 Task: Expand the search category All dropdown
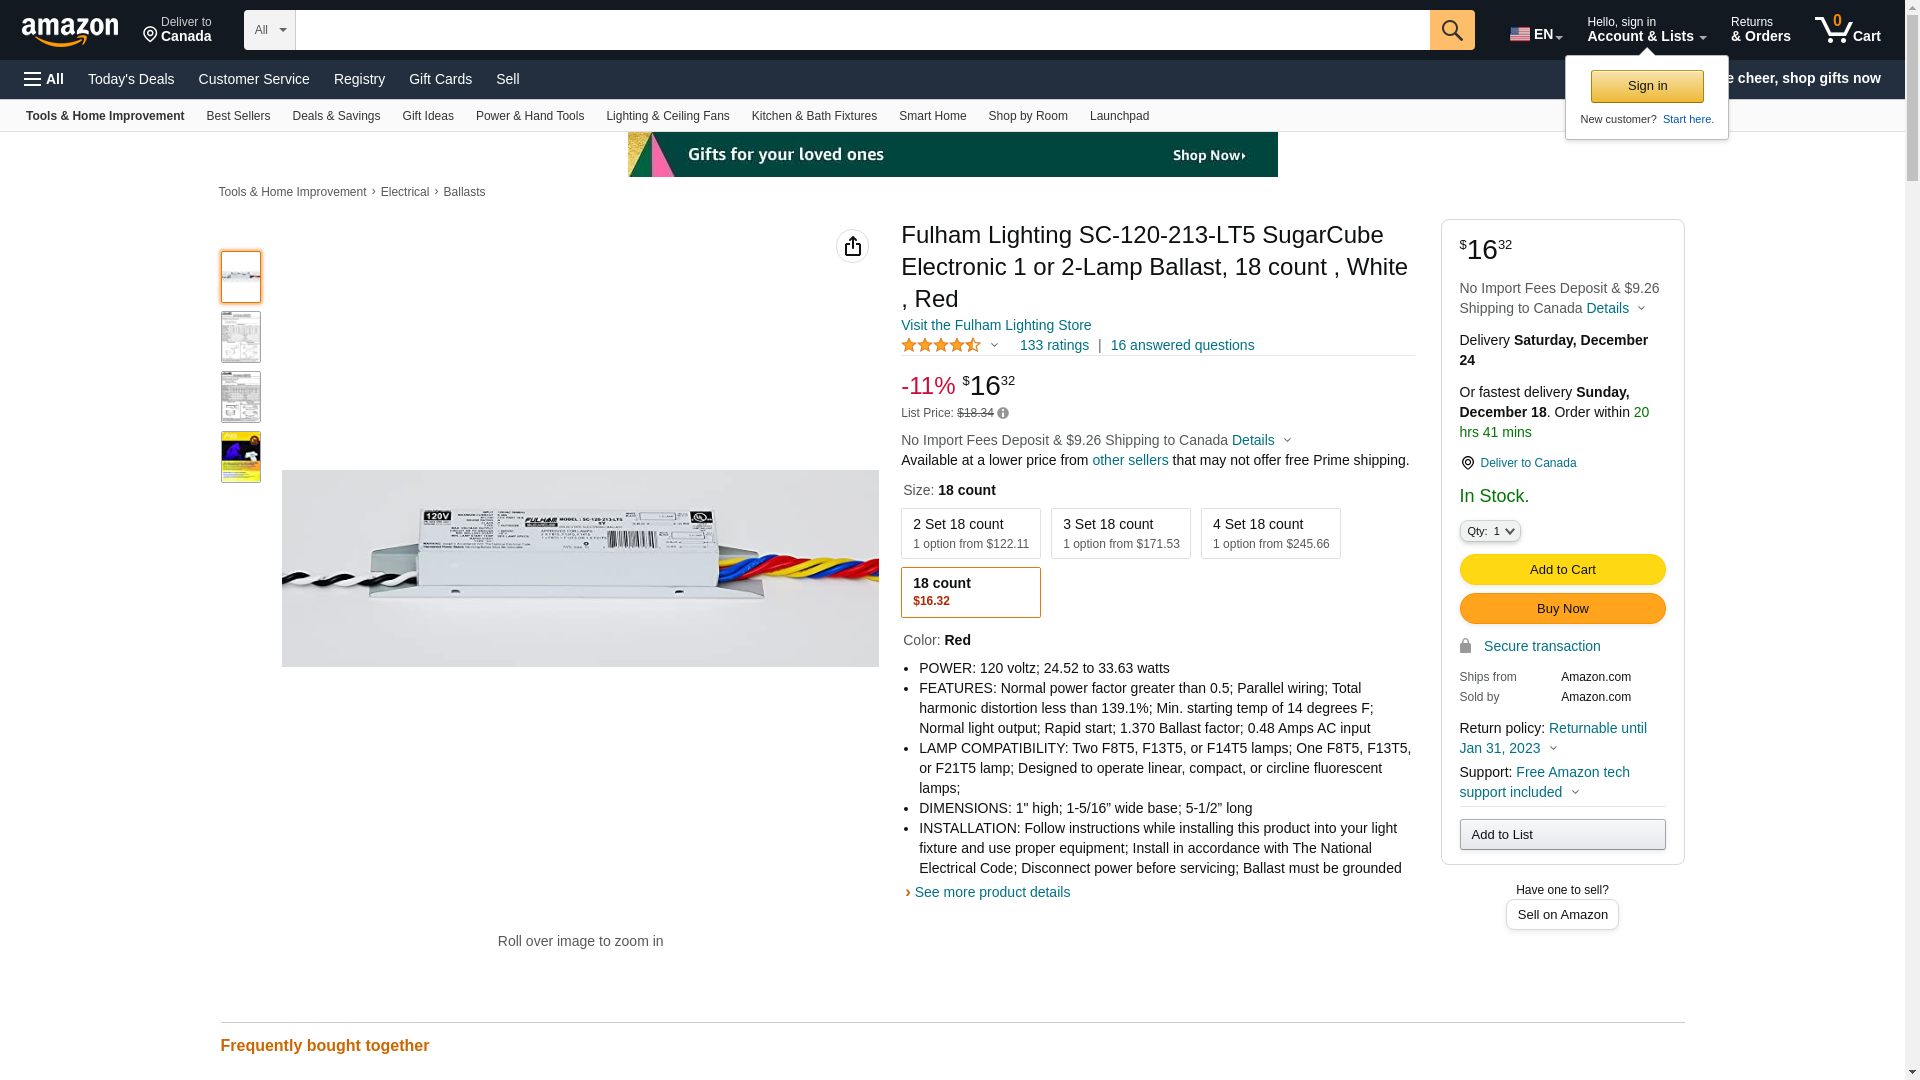(269, 30)
